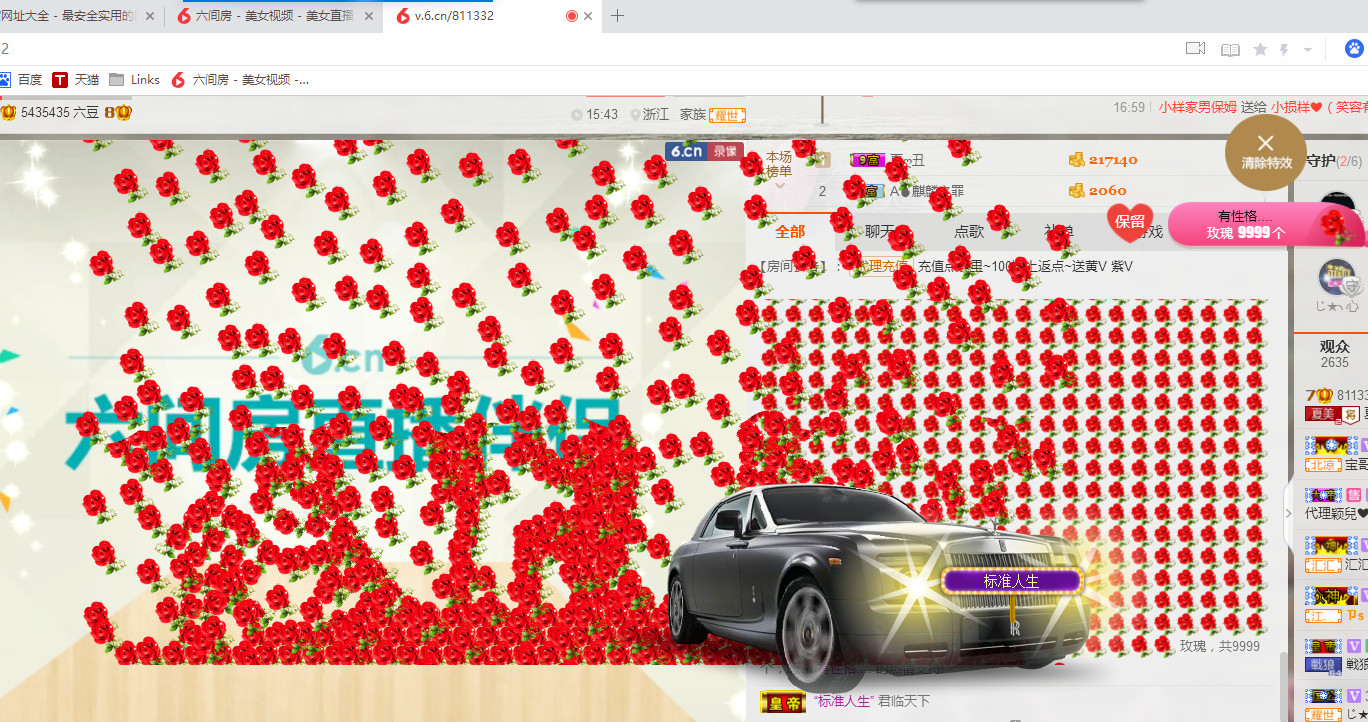This screenshot has height=722, width=1368.
Task: Click the browser address bar
Action: [x=590, y=49]
